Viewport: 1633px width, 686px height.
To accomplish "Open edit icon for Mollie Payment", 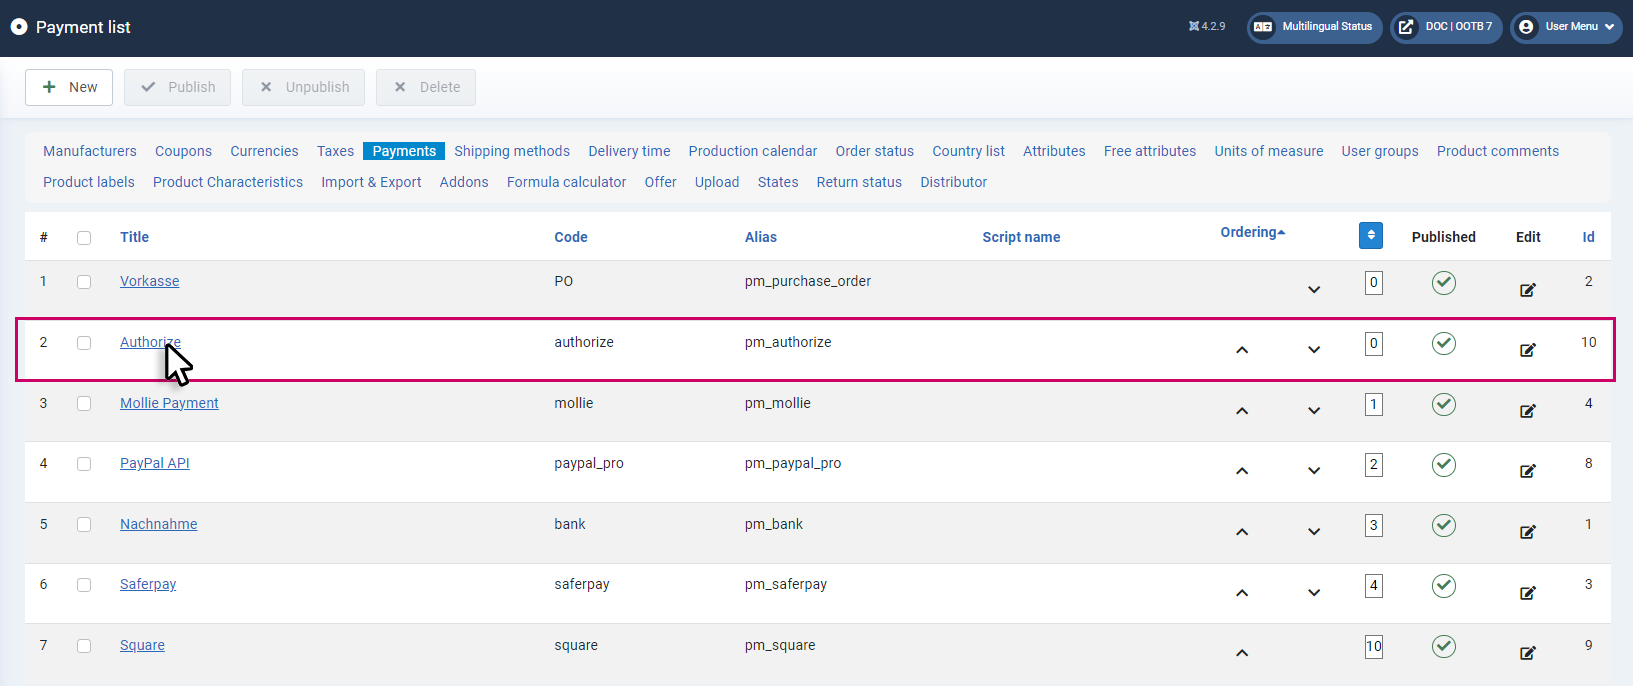I will click(1527, 411).
